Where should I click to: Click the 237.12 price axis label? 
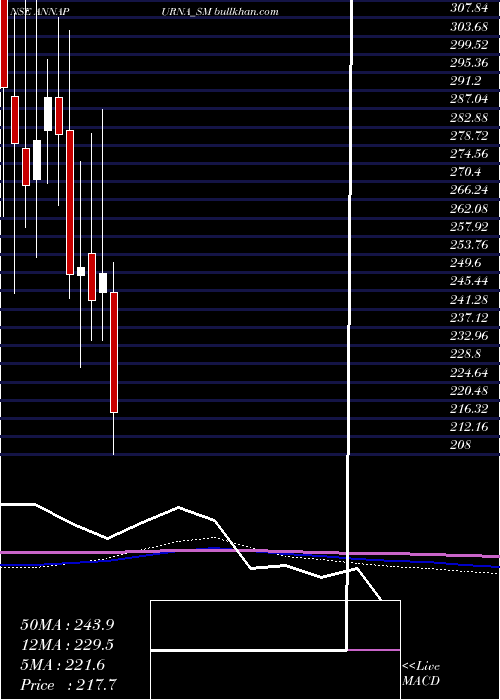click(x=469, y=317)
